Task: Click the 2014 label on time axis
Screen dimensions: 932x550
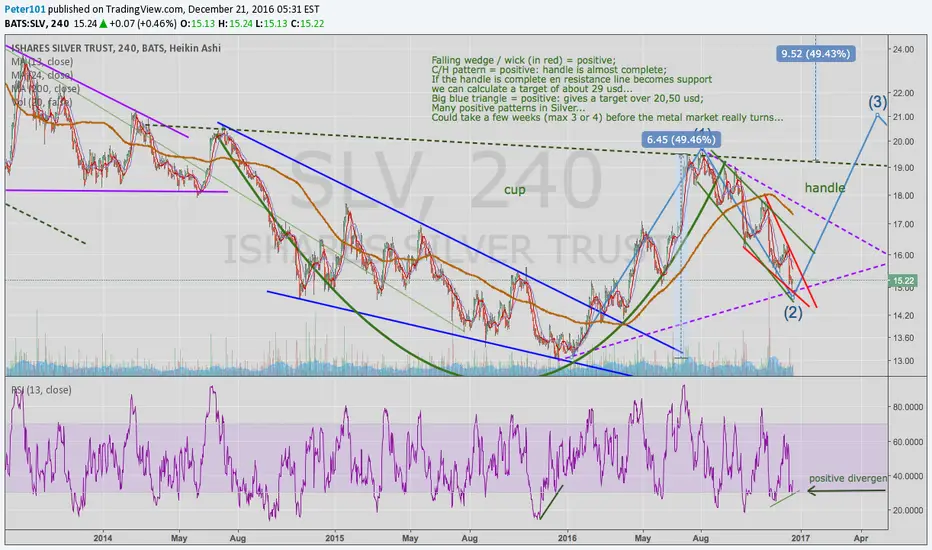Action: (103, 538)
